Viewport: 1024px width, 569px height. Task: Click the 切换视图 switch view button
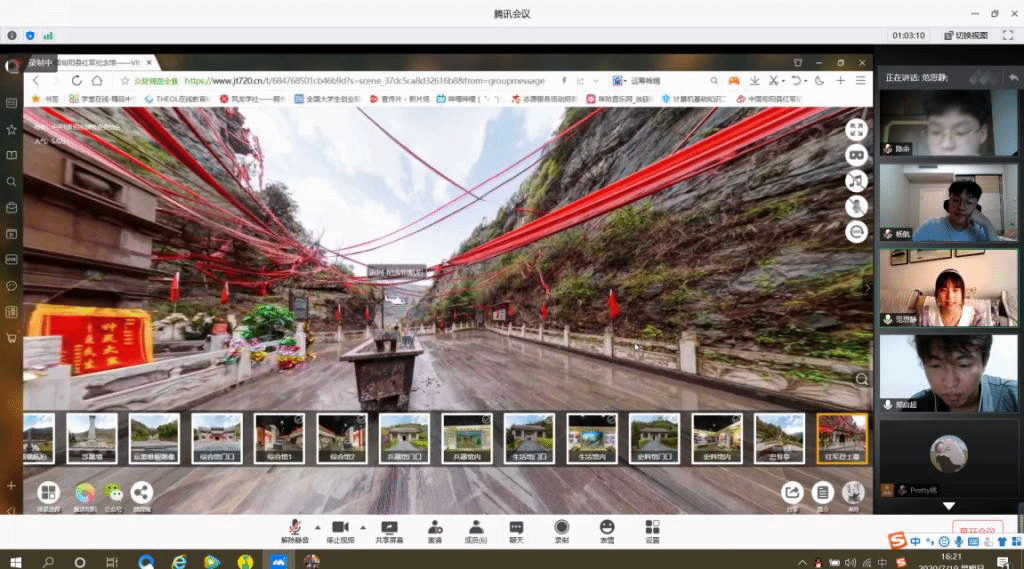(965, 35)
